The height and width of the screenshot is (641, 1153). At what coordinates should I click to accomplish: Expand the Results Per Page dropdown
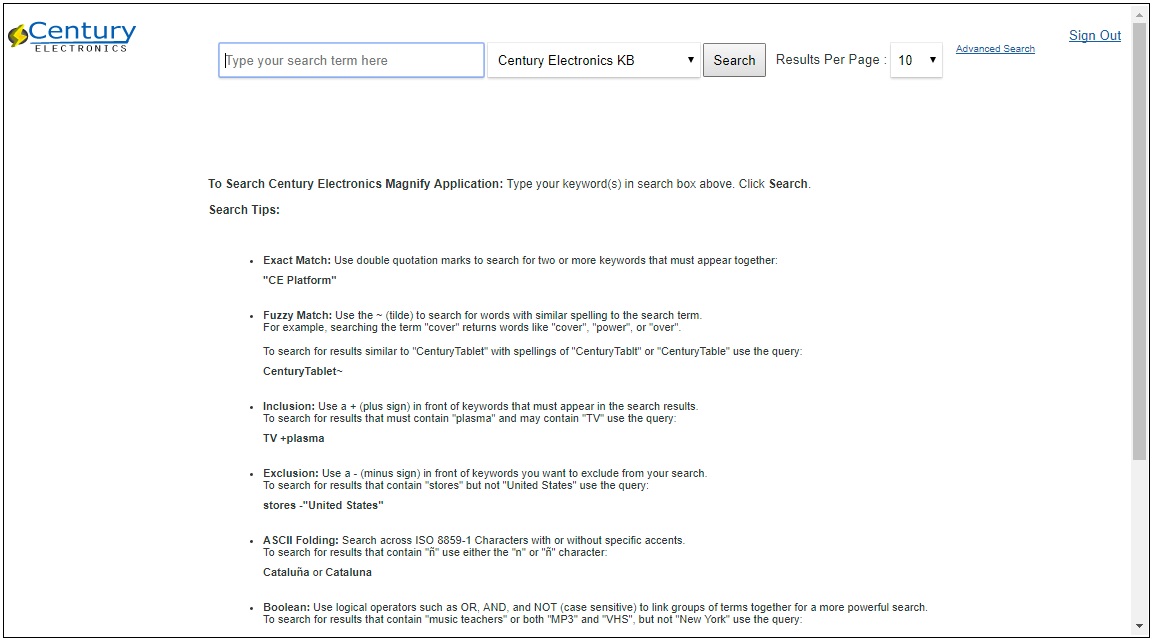pos(916,60)
